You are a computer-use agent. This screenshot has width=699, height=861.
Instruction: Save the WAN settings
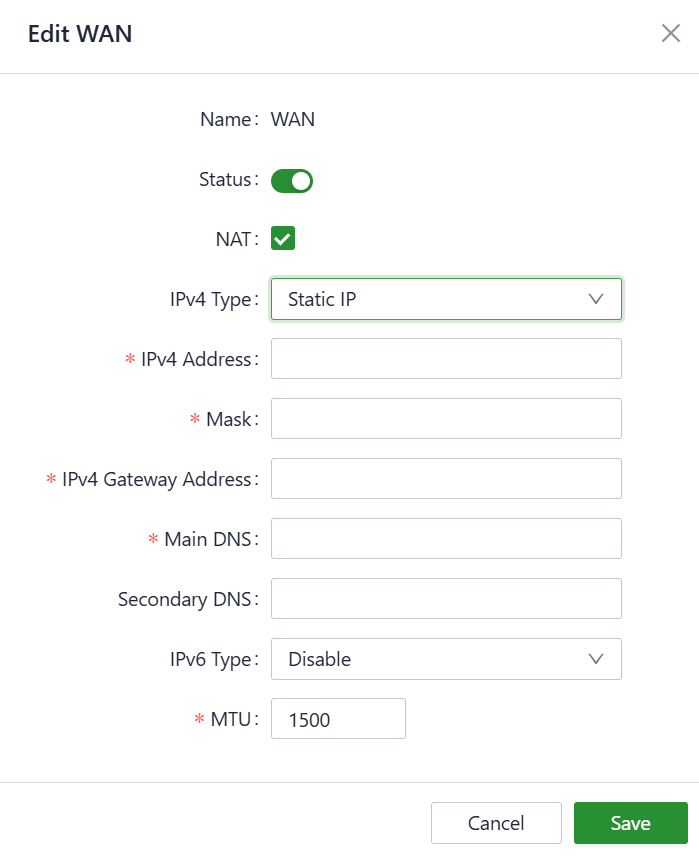click(x=630, y=823)
